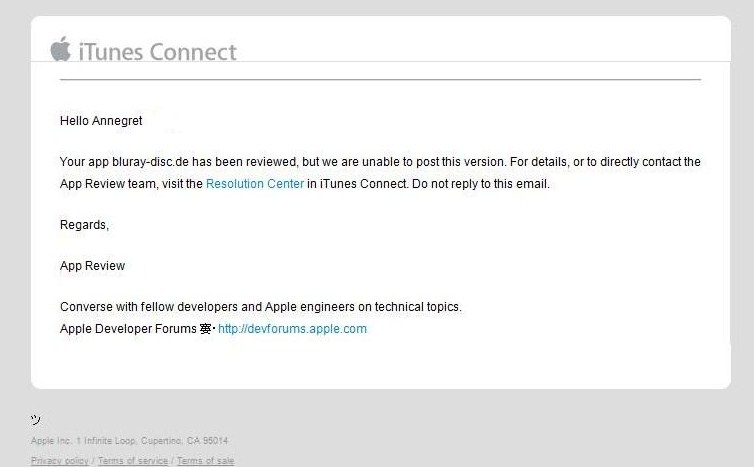Open the devforums.apple.com link
The image size is (754, 467).
pos(292,329)
